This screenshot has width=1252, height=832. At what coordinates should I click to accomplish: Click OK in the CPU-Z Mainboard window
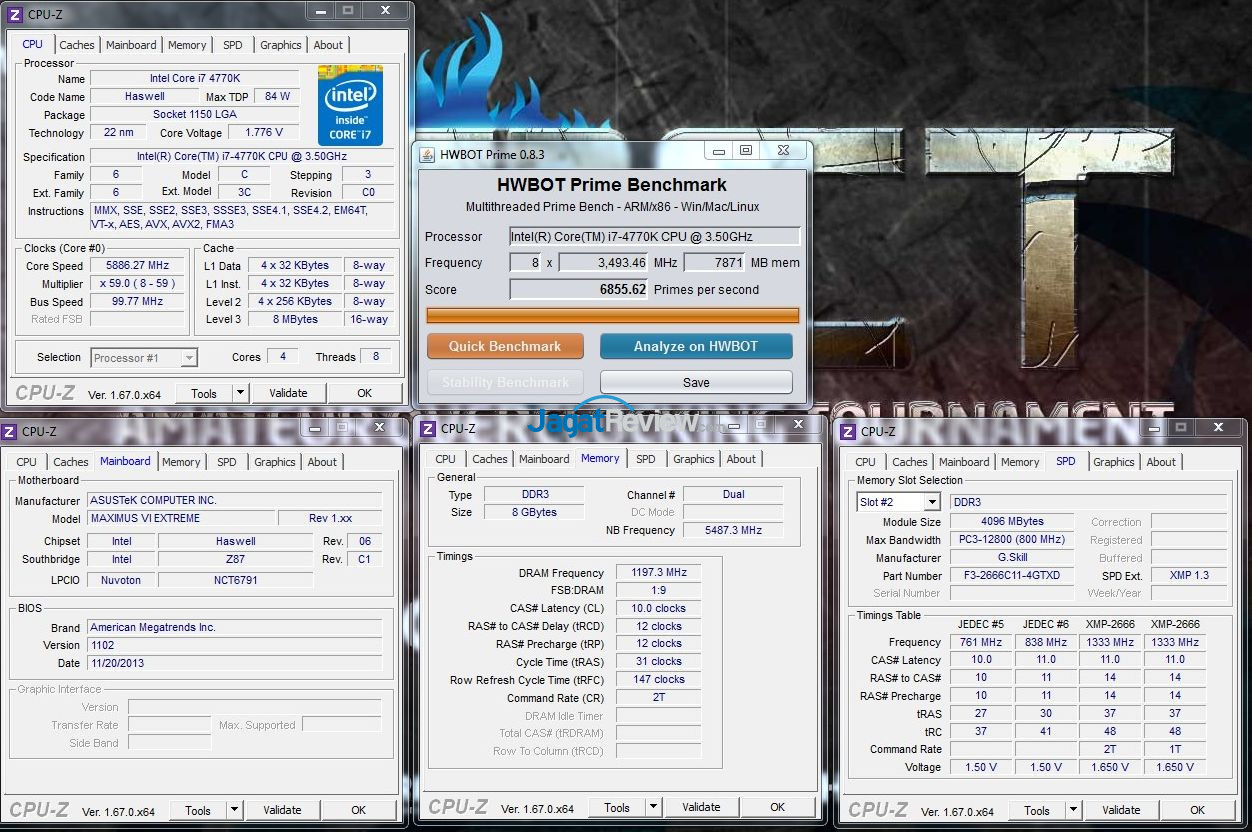pyautogui.click(x=359, y=810)
